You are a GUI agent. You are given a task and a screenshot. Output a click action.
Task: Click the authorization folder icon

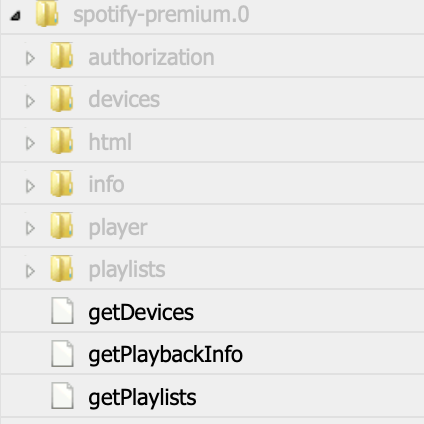62,55
